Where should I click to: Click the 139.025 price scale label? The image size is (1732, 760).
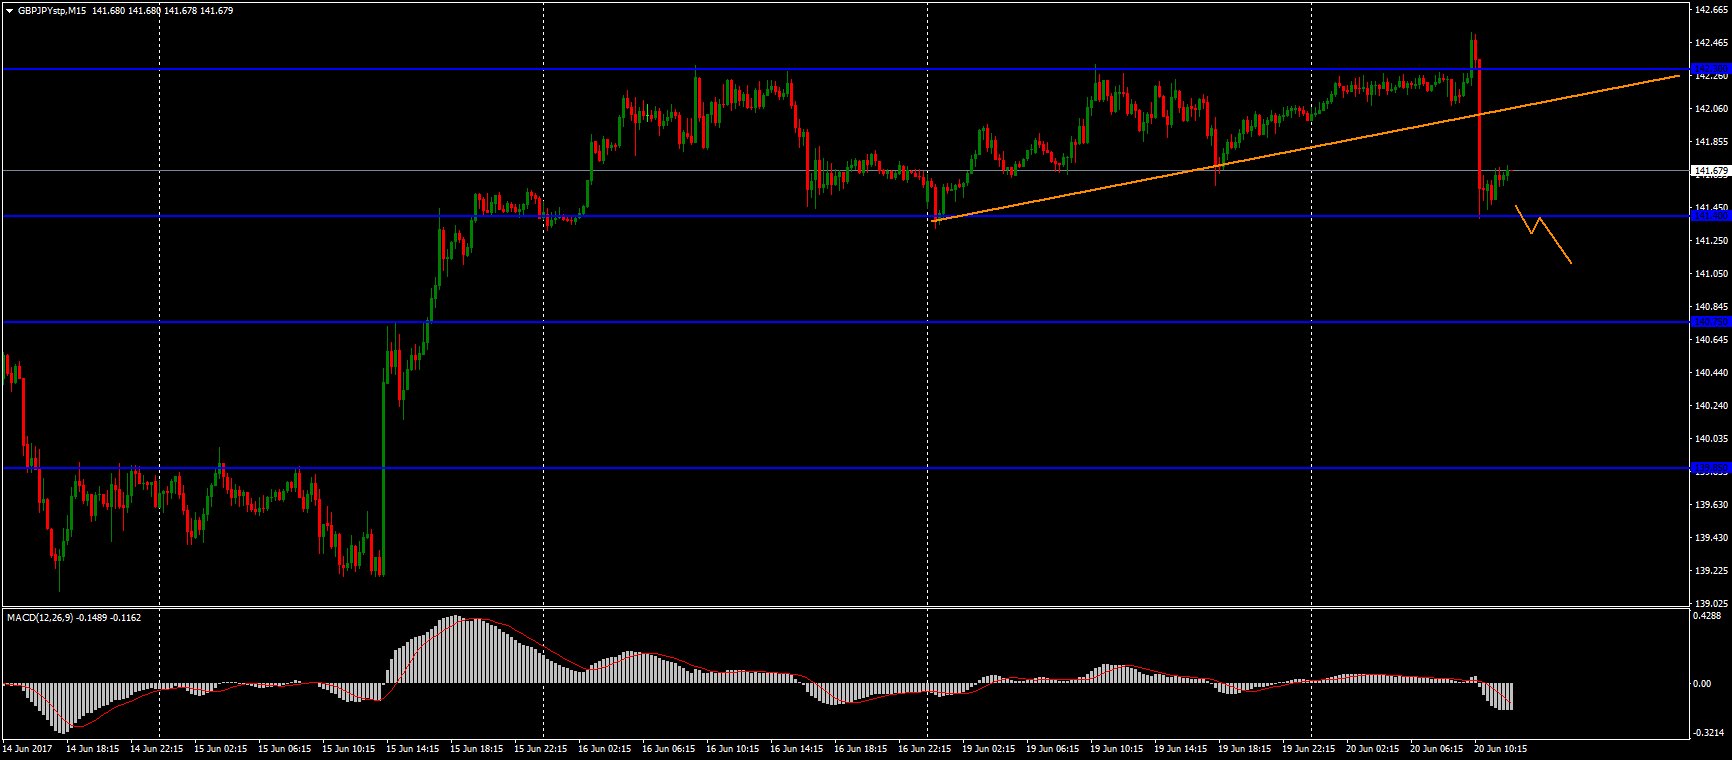point(1712,604)
